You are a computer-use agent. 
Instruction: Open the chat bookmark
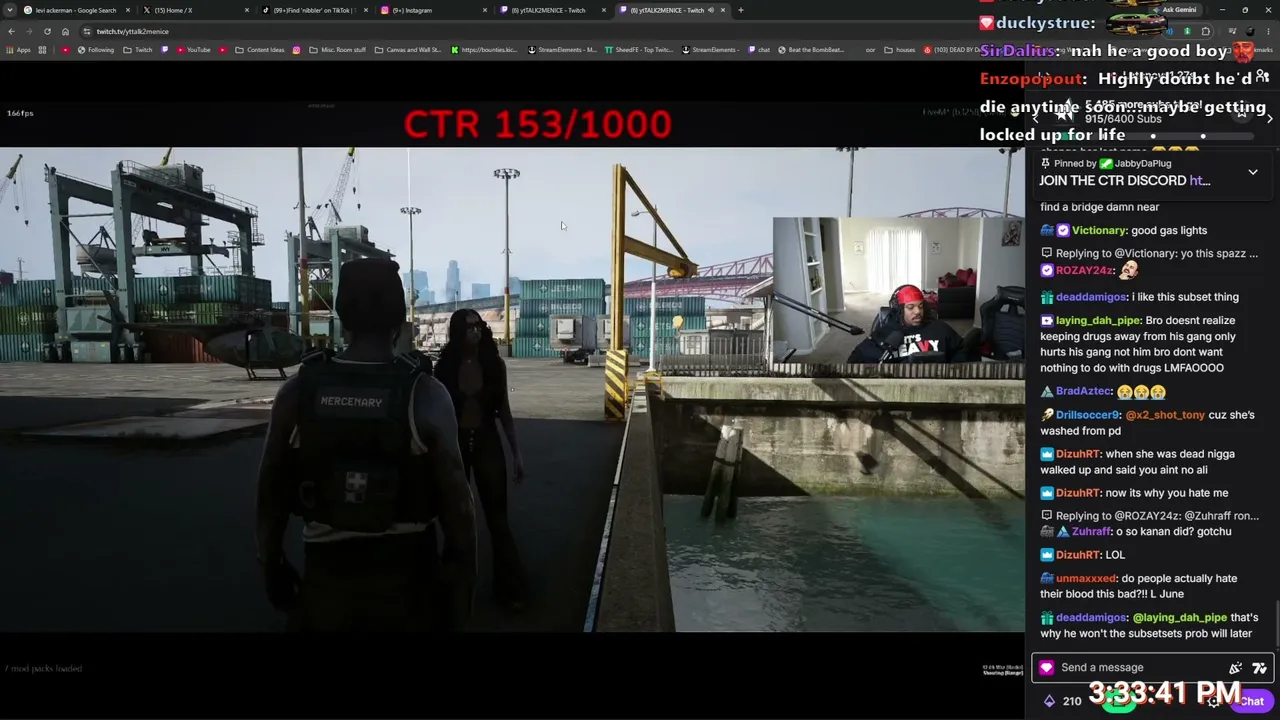click(759, 50)
